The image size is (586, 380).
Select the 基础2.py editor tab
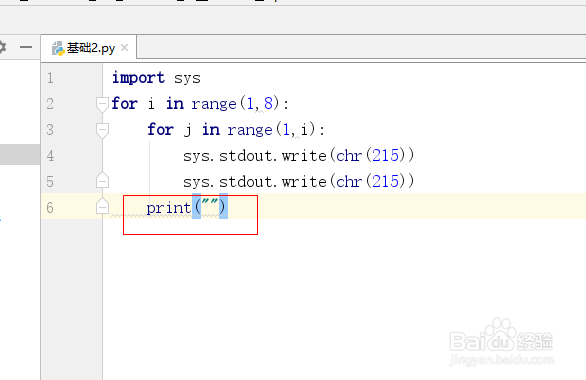click(89, 47)
